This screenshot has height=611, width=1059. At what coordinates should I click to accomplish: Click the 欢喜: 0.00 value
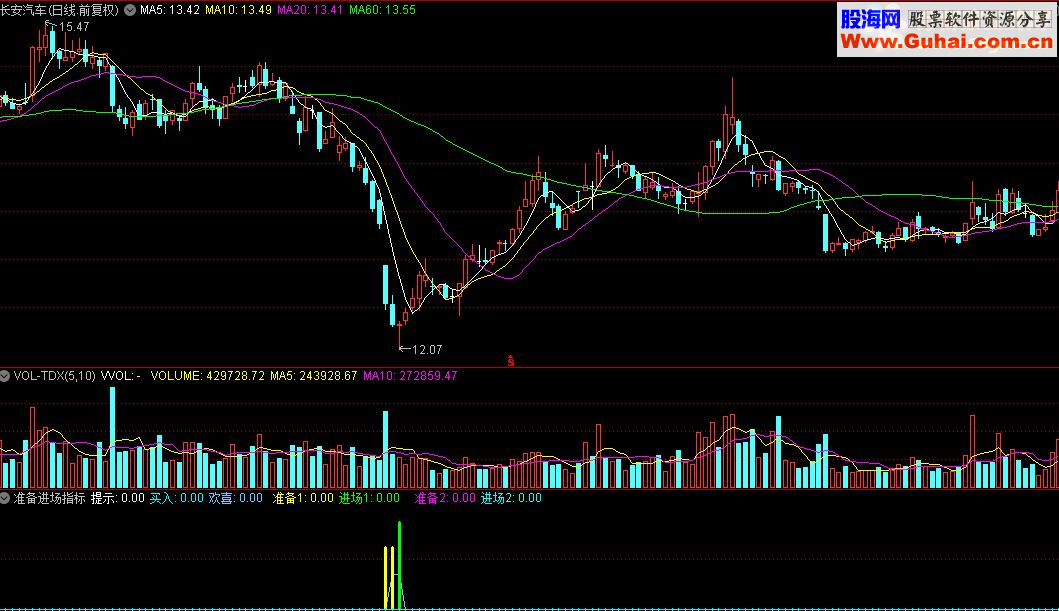click(235, 498)
